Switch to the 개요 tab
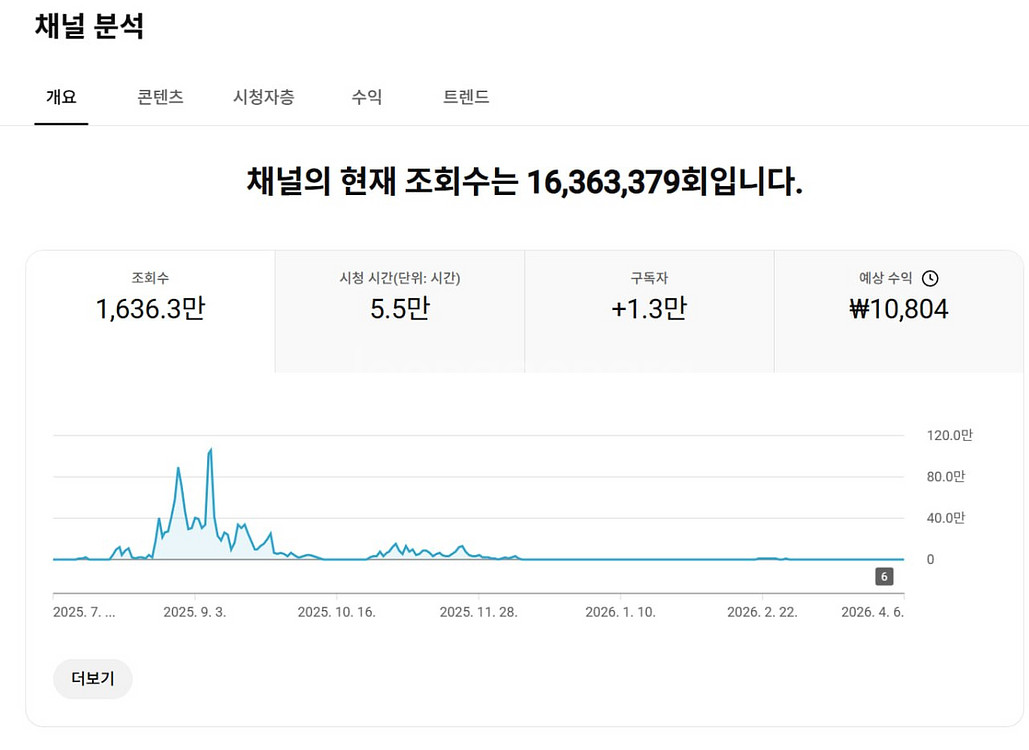This screenshot has height=750, width=1029. [x=61, y=97]
